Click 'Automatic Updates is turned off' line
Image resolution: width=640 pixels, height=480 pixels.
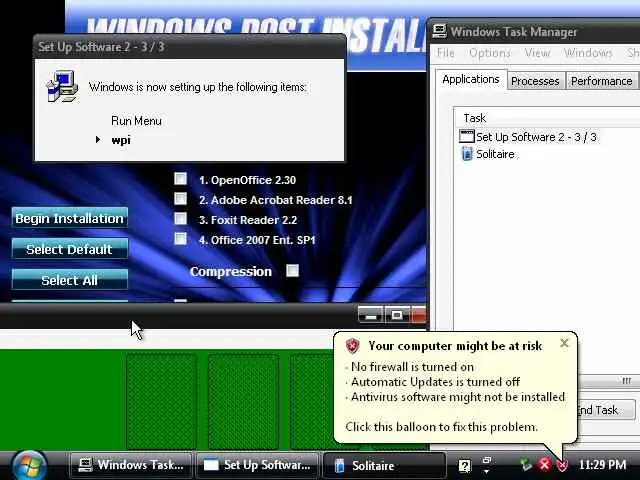click(436, 382)
